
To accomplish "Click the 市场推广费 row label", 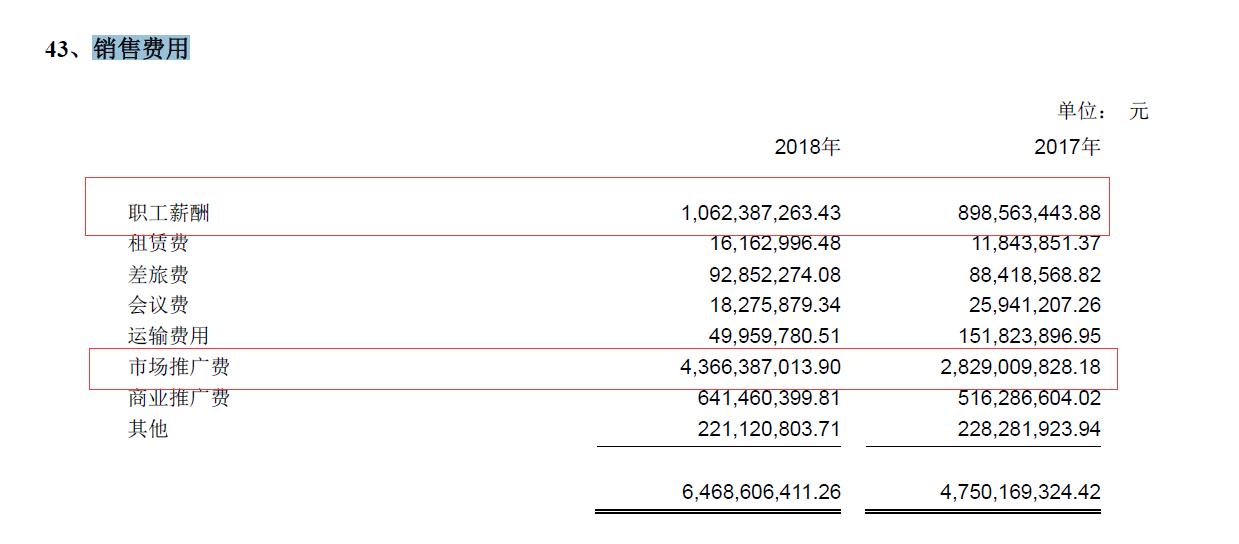I will [x=178, y=367].
